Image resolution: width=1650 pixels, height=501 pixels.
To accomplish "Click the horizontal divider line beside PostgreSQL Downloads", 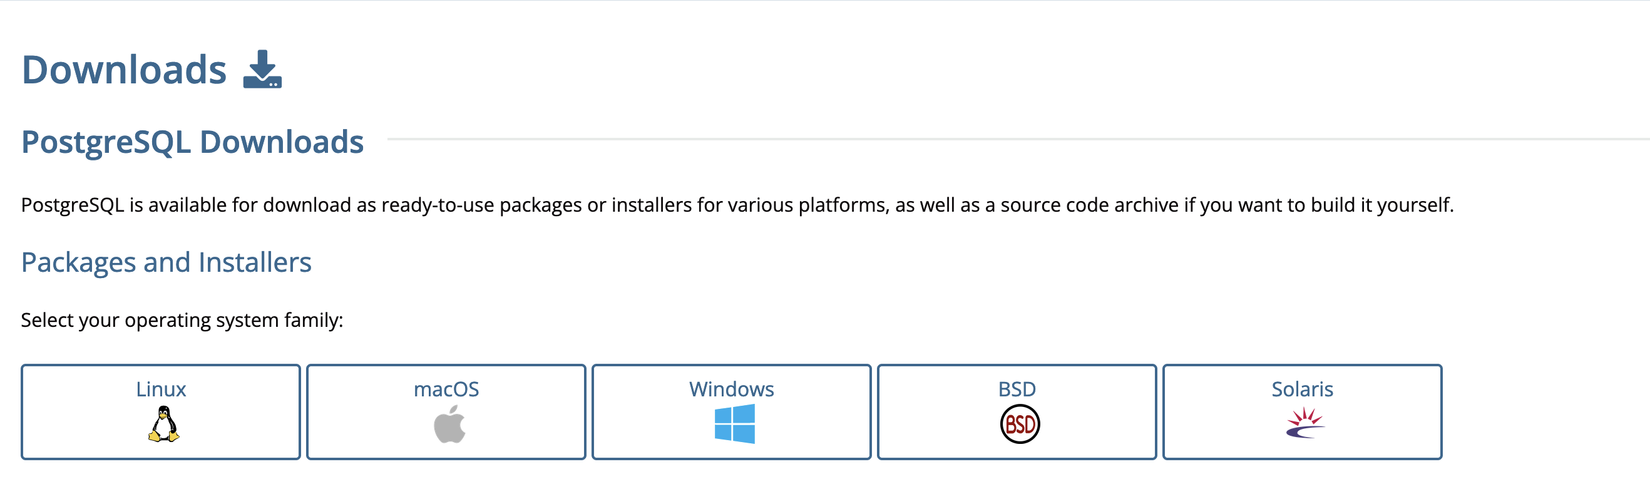I will click(1000, 139).
